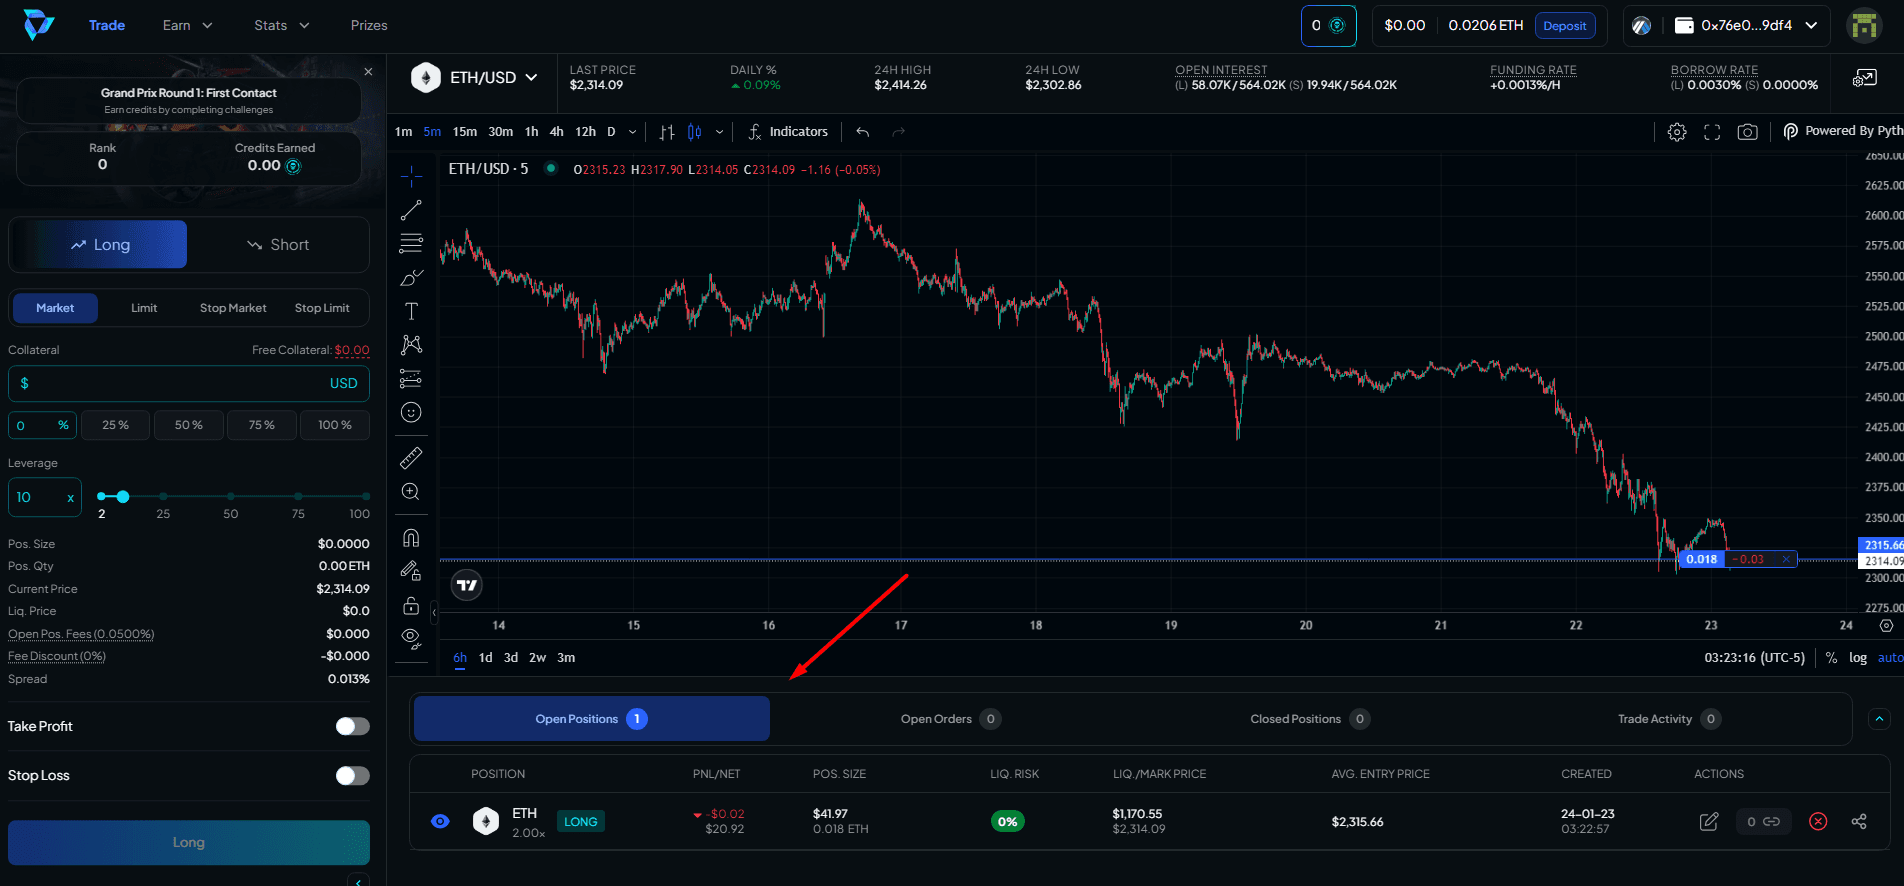This screenshot has height=886, width=1904.
Task: Click the Deposit button
Action: pyautogui.click(x=1564, y=26)
